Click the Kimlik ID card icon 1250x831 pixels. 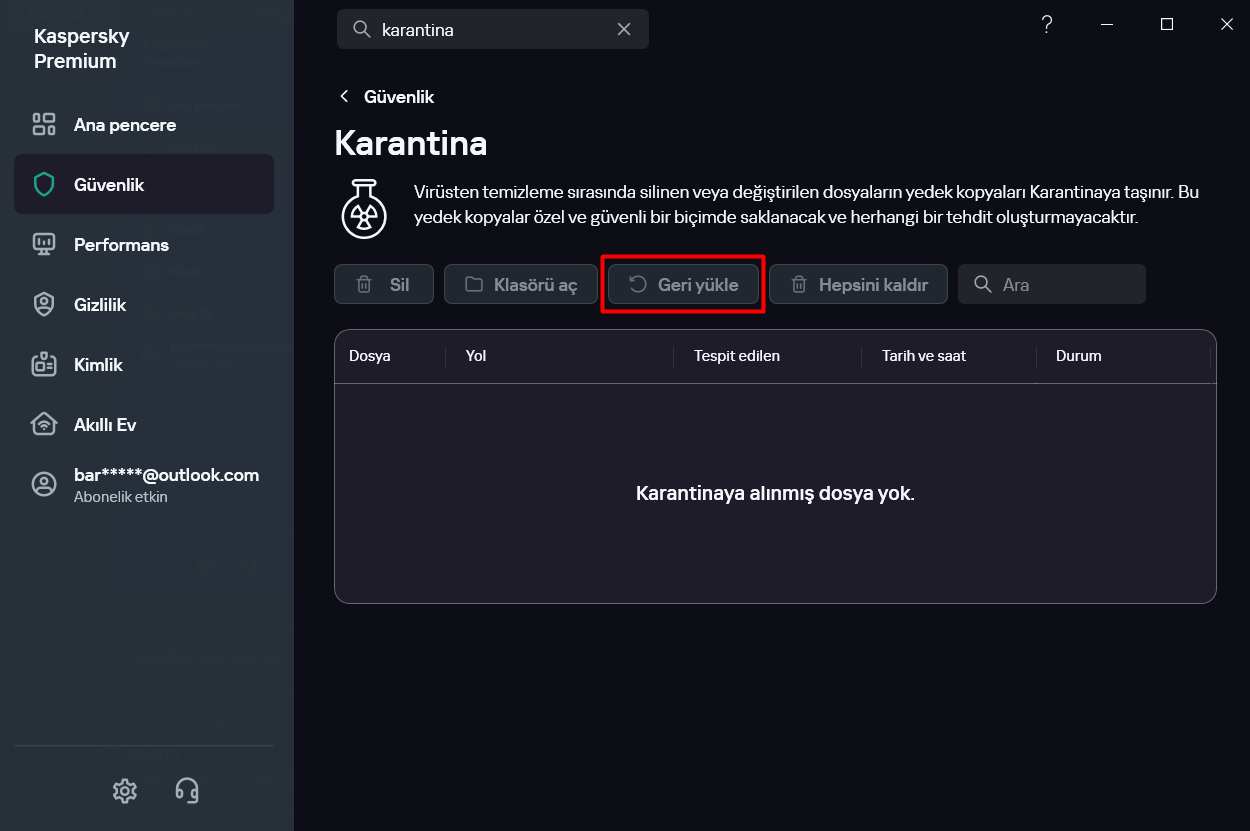coord(44,365)
